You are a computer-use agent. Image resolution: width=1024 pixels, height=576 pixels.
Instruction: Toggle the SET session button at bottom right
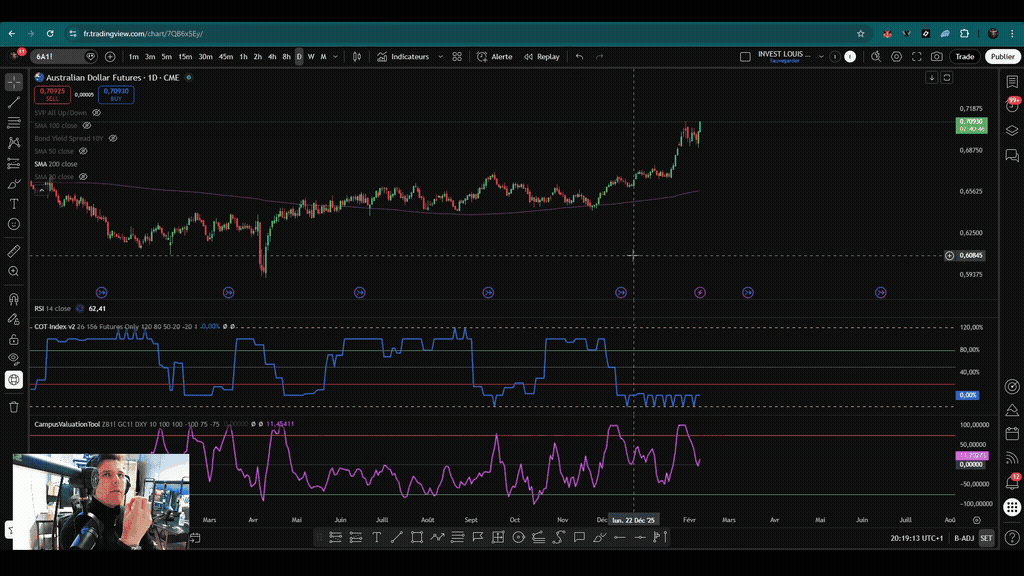[x=986, y=538]
